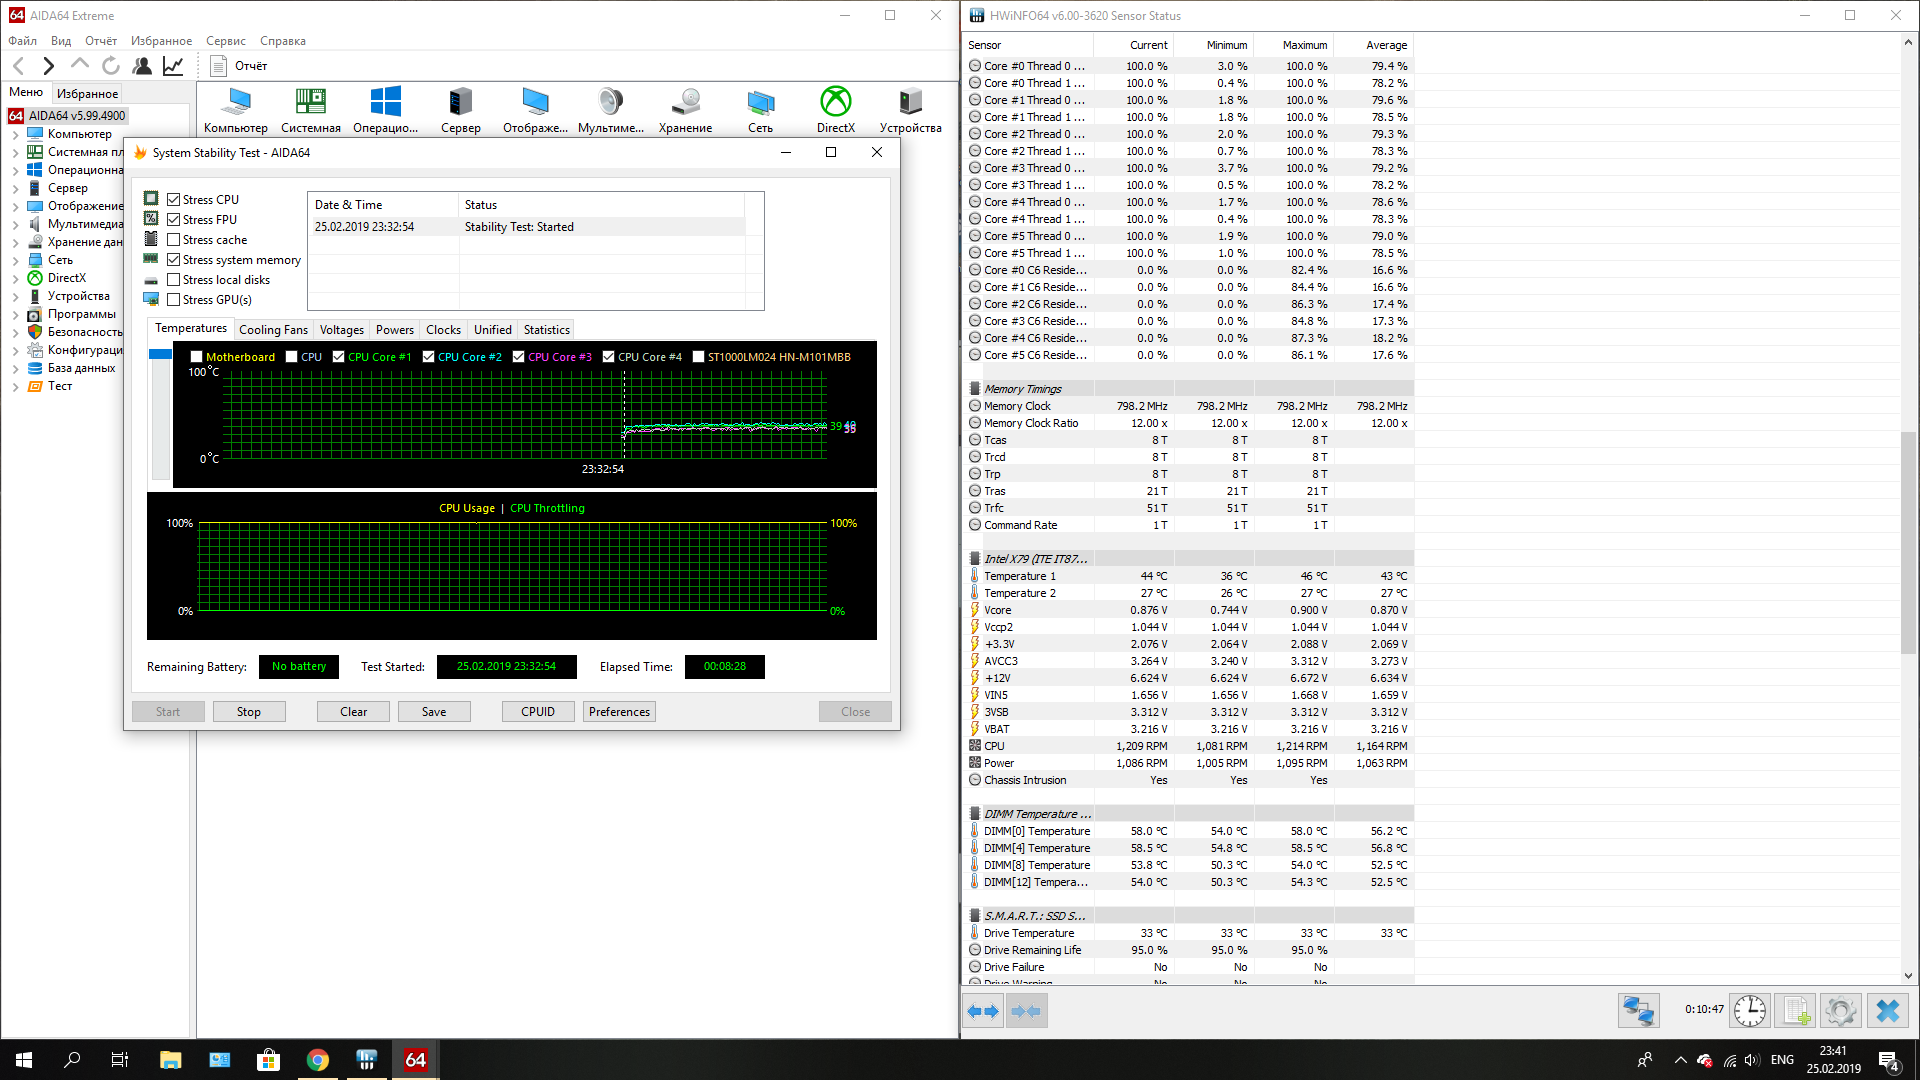
Task: Open the Сервер category icon
Action: click(460, 102)
